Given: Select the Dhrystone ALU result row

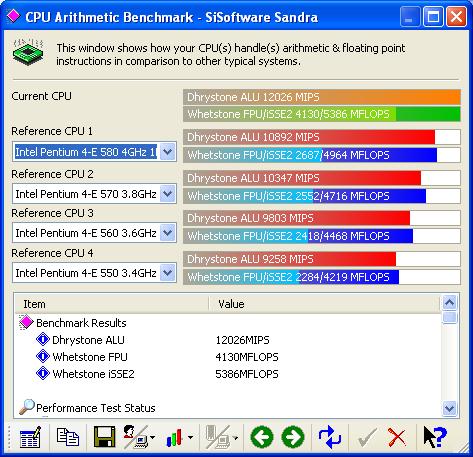Looking at the screenshot, I should coord(228,340).
